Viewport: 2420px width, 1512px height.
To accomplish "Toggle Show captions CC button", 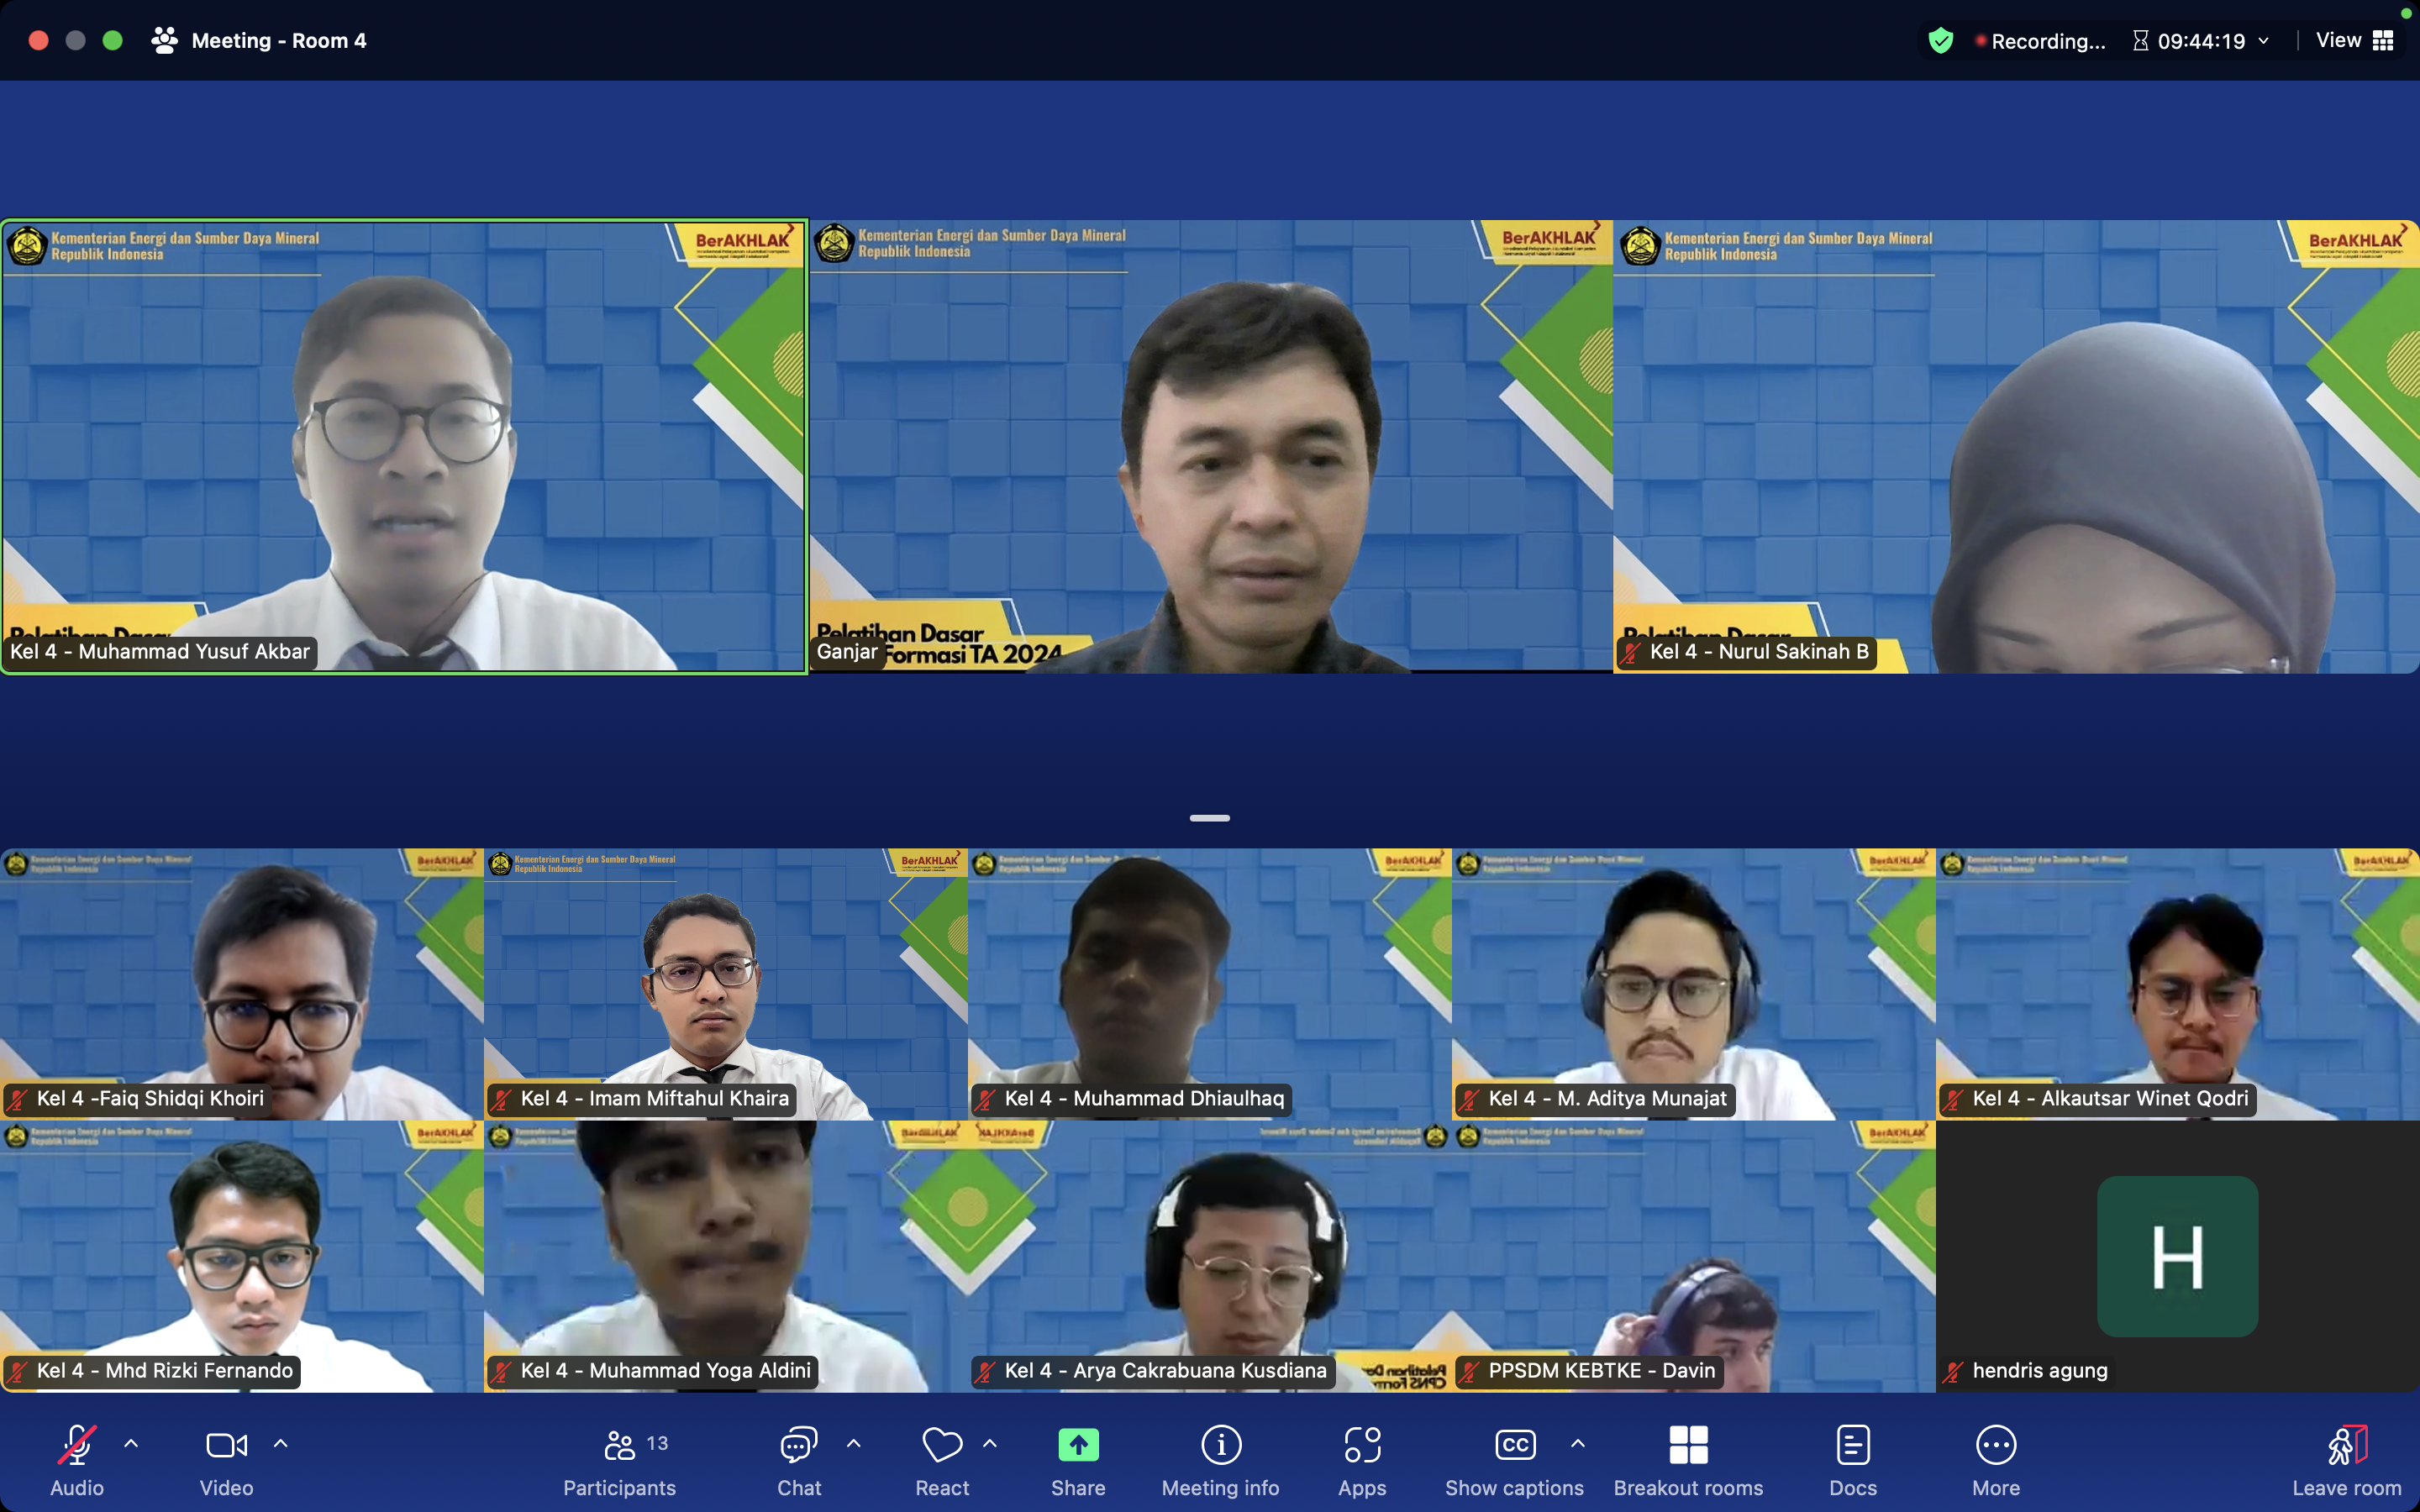I will click(x=1514, y=1446).
